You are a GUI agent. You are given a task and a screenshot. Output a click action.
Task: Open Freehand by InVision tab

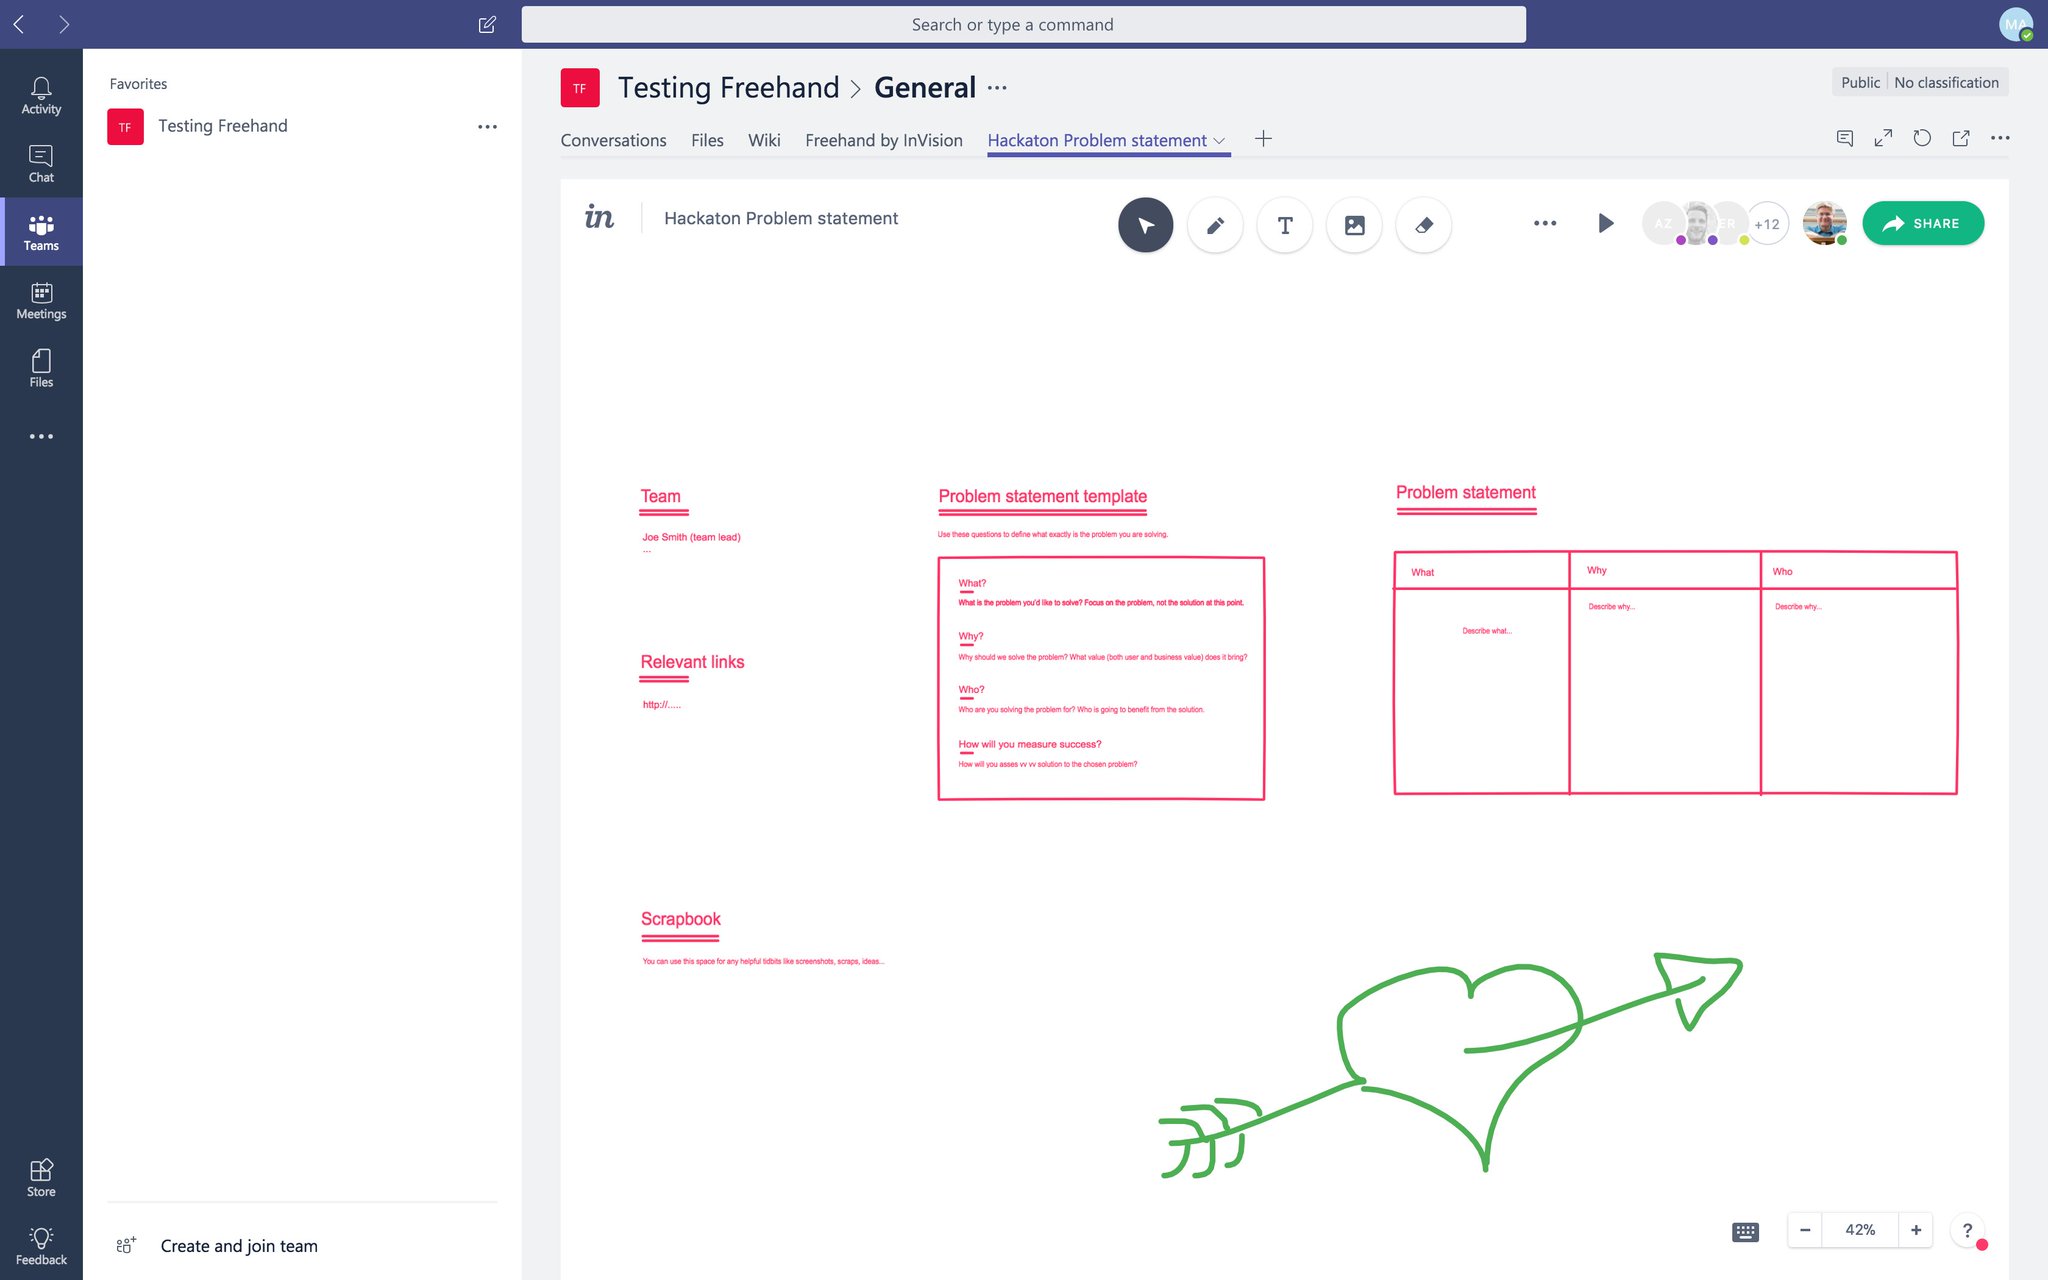(x=883, y=140)
